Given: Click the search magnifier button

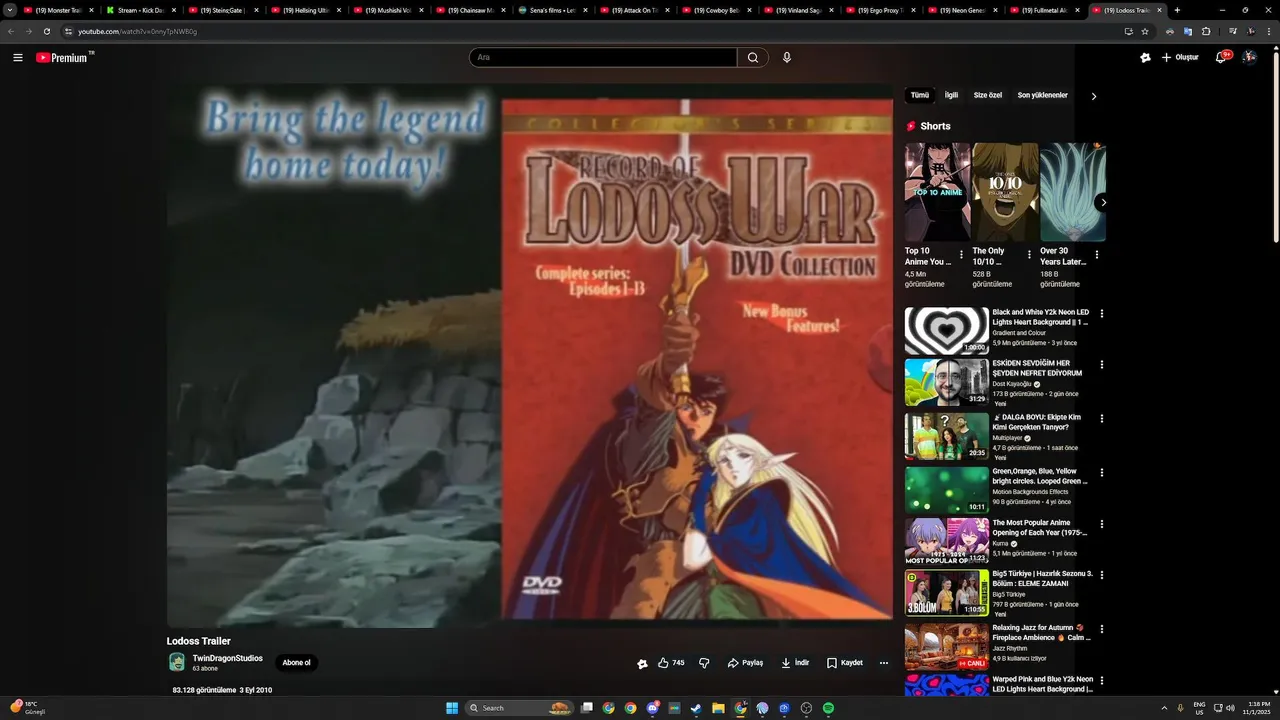Looking at the screenshot, I should [753, 58].
